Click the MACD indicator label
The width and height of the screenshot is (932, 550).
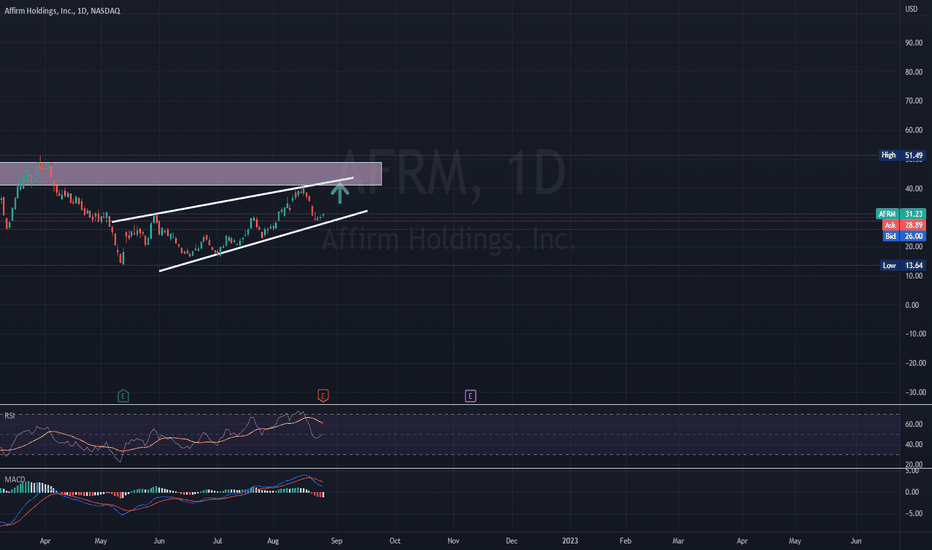[x=15, y=479]
